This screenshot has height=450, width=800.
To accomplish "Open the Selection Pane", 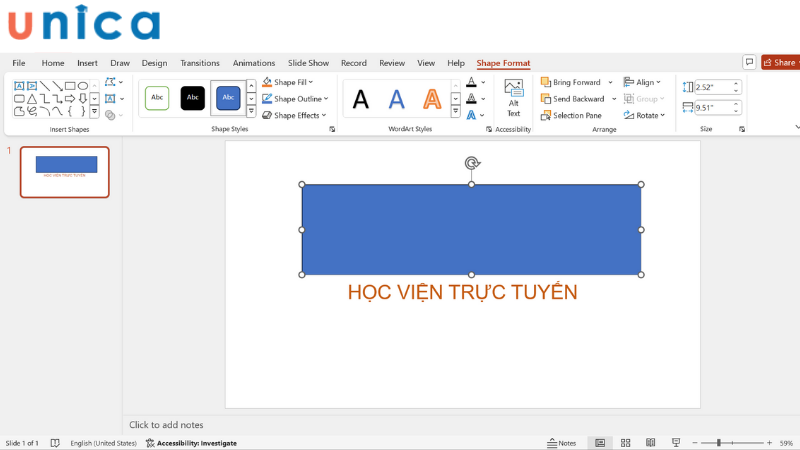I will coord(571,115).
